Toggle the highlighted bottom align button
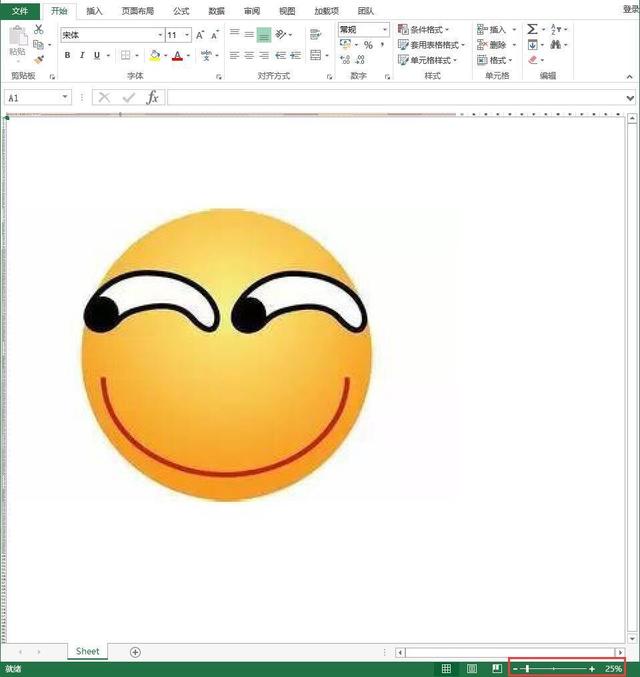The image size is (640, 677). (264, 35)
